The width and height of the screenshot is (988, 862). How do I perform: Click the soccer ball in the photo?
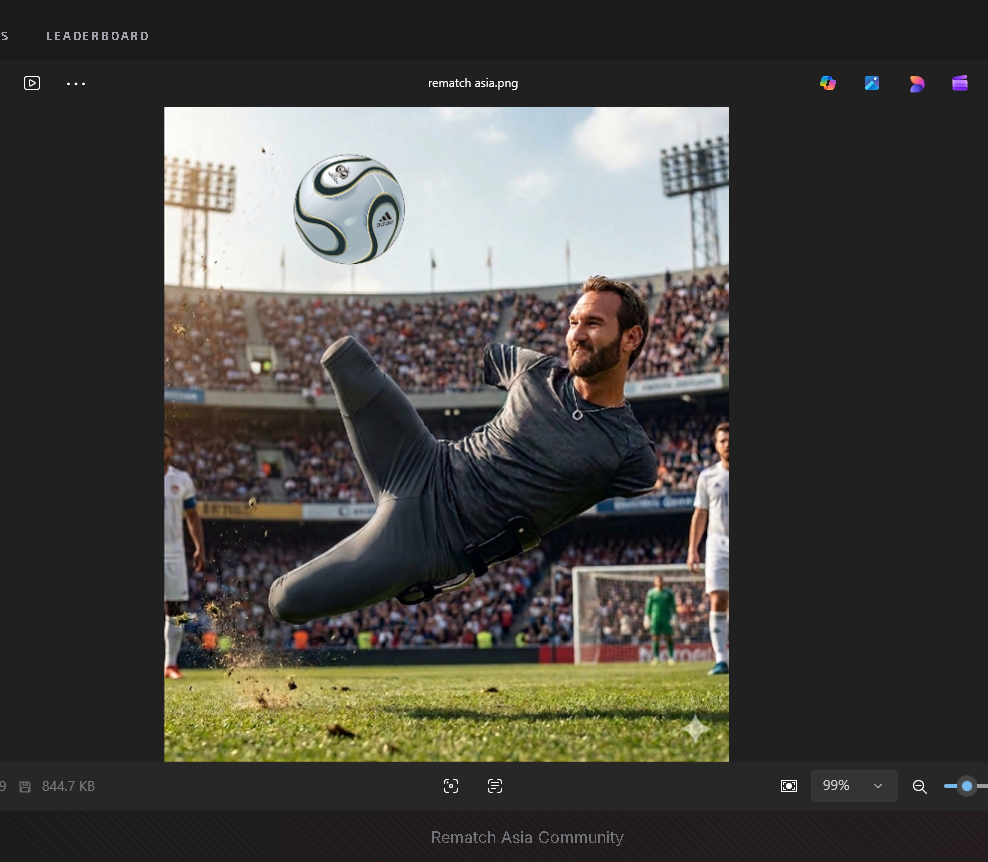[349, 209]
